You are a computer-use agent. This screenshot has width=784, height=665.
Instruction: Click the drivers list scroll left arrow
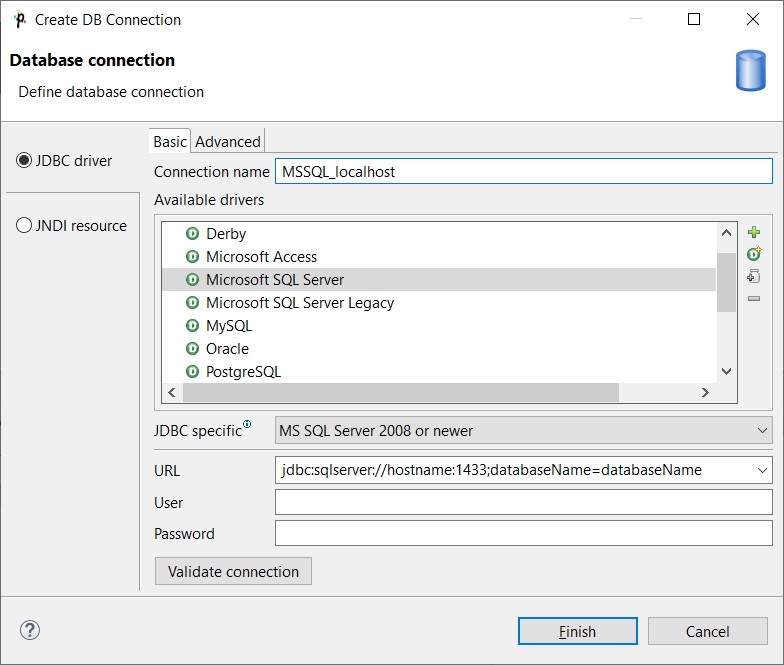172,392
